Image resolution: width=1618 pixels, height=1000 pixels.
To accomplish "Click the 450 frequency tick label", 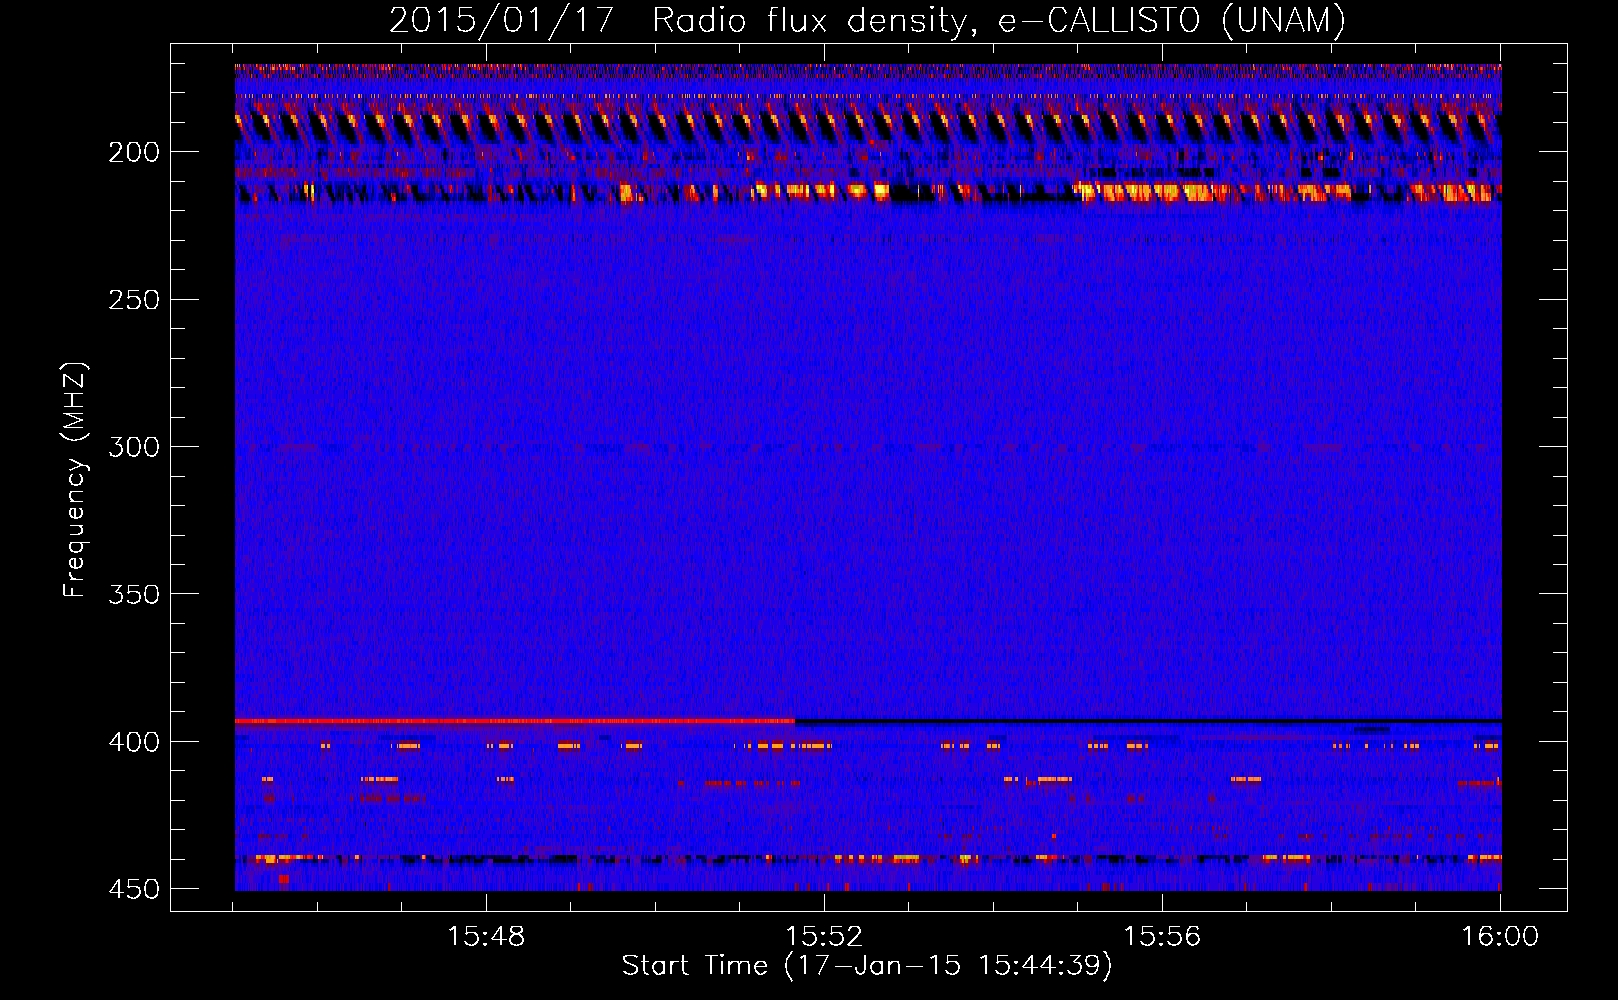I will [134, 889].
